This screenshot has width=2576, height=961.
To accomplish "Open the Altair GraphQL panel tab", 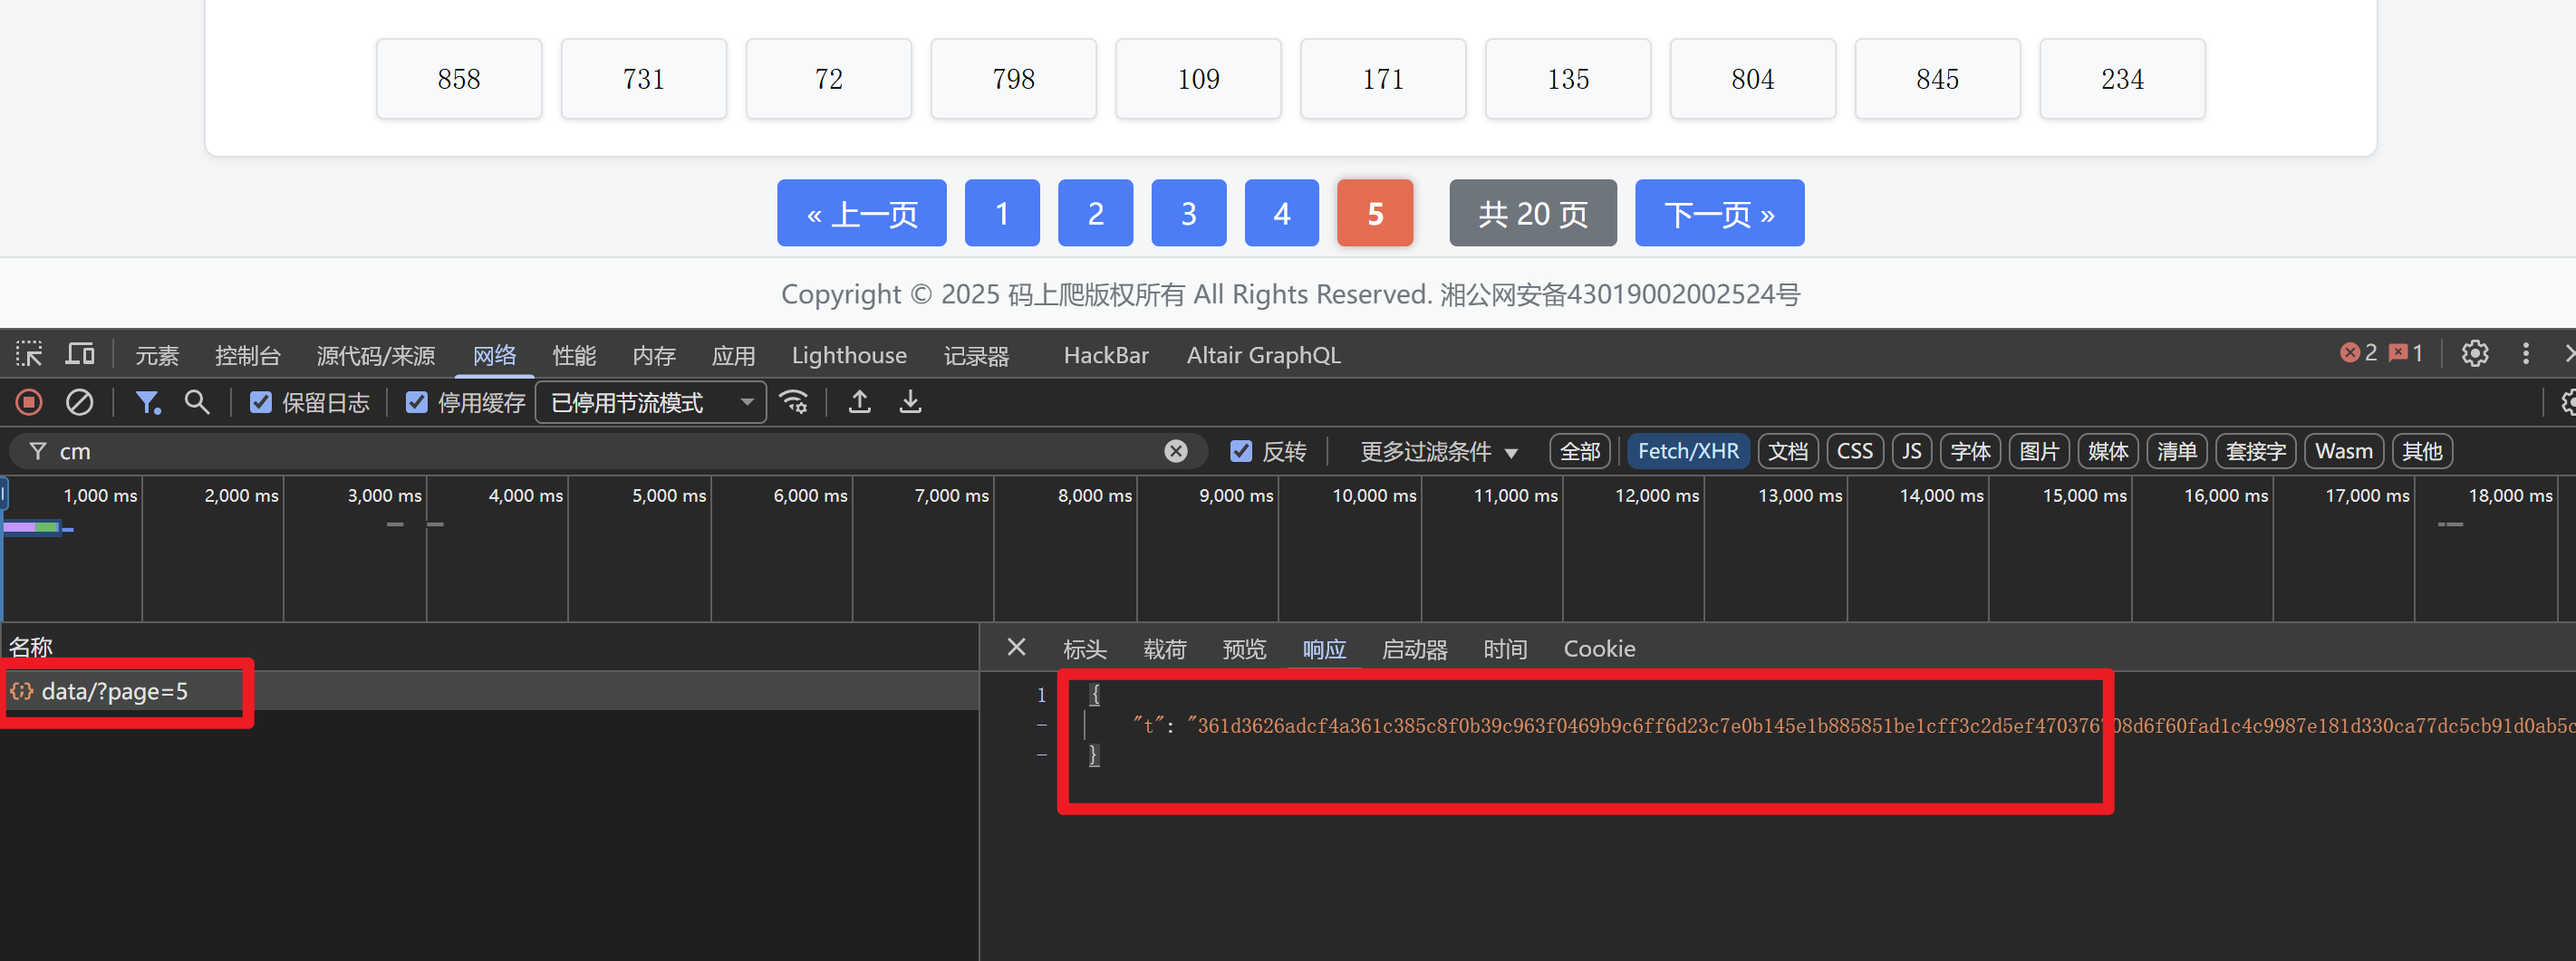I will 1263,355.
